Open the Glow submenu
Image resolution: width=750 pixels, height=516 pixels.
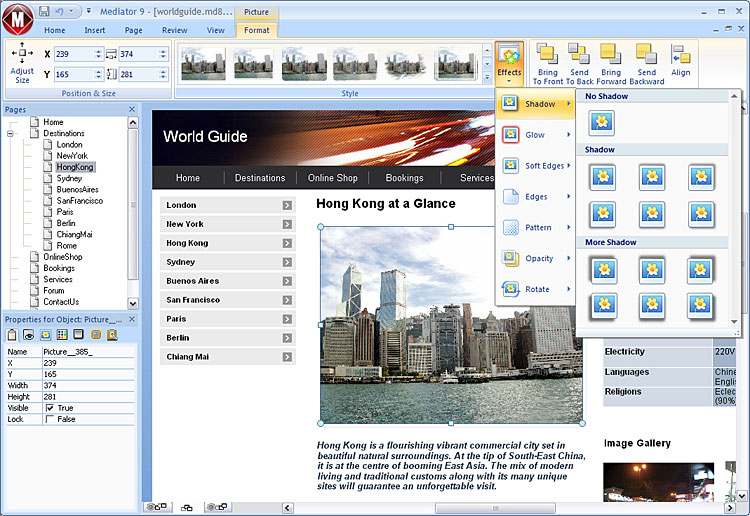[x=535, y=135]
